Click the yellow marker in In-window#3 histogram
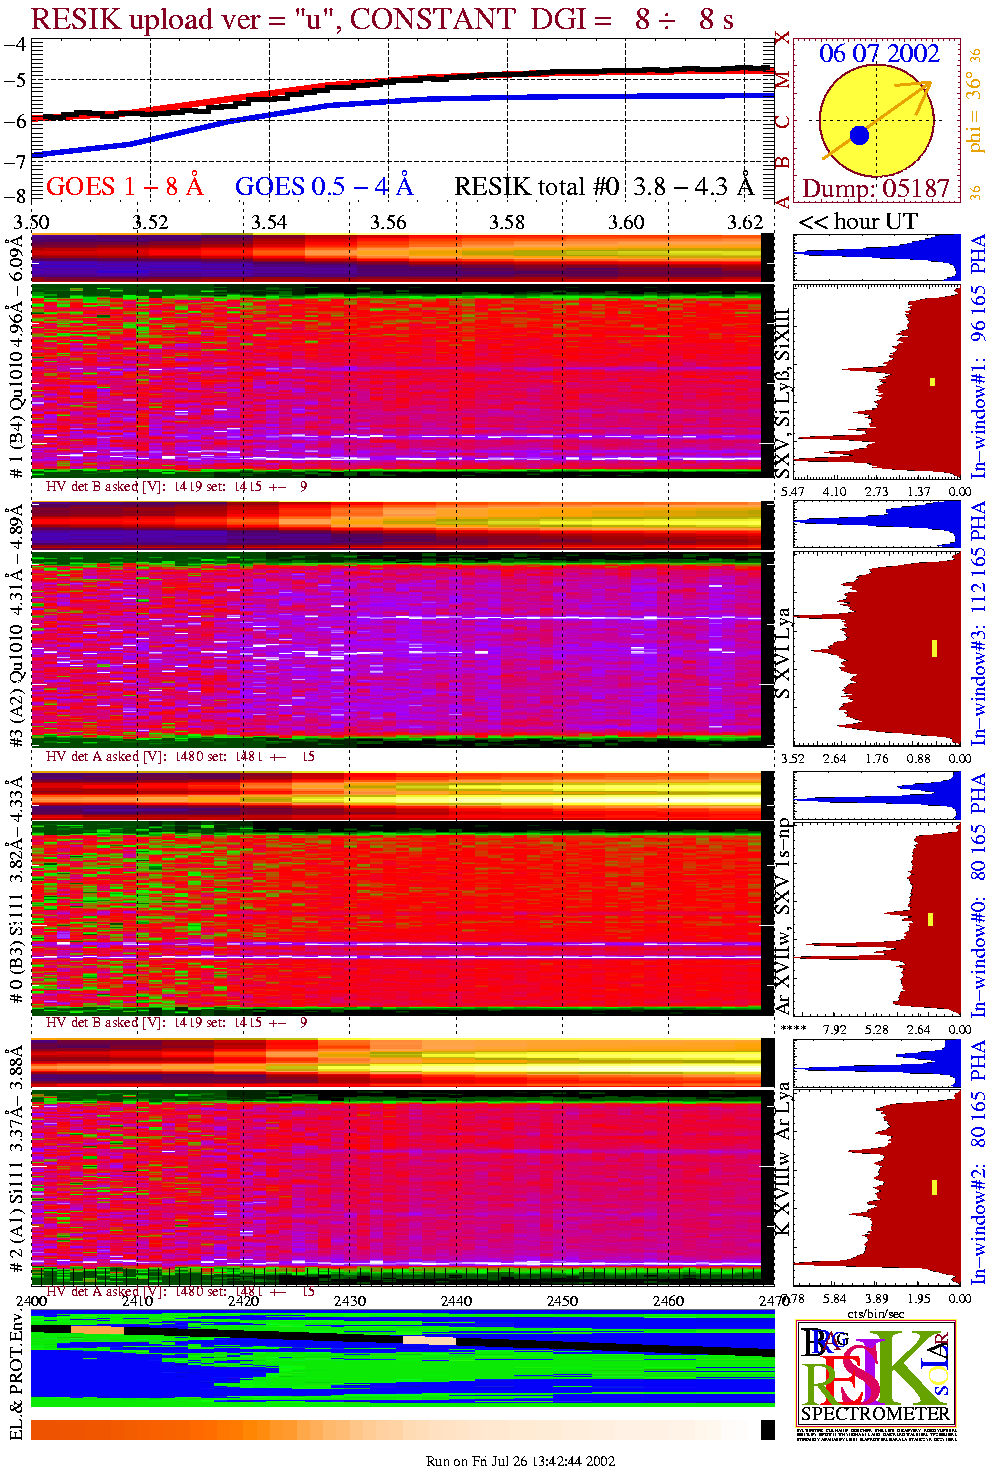The height and width of the screenshot is (1476, 1004). (x=934, y=648)
